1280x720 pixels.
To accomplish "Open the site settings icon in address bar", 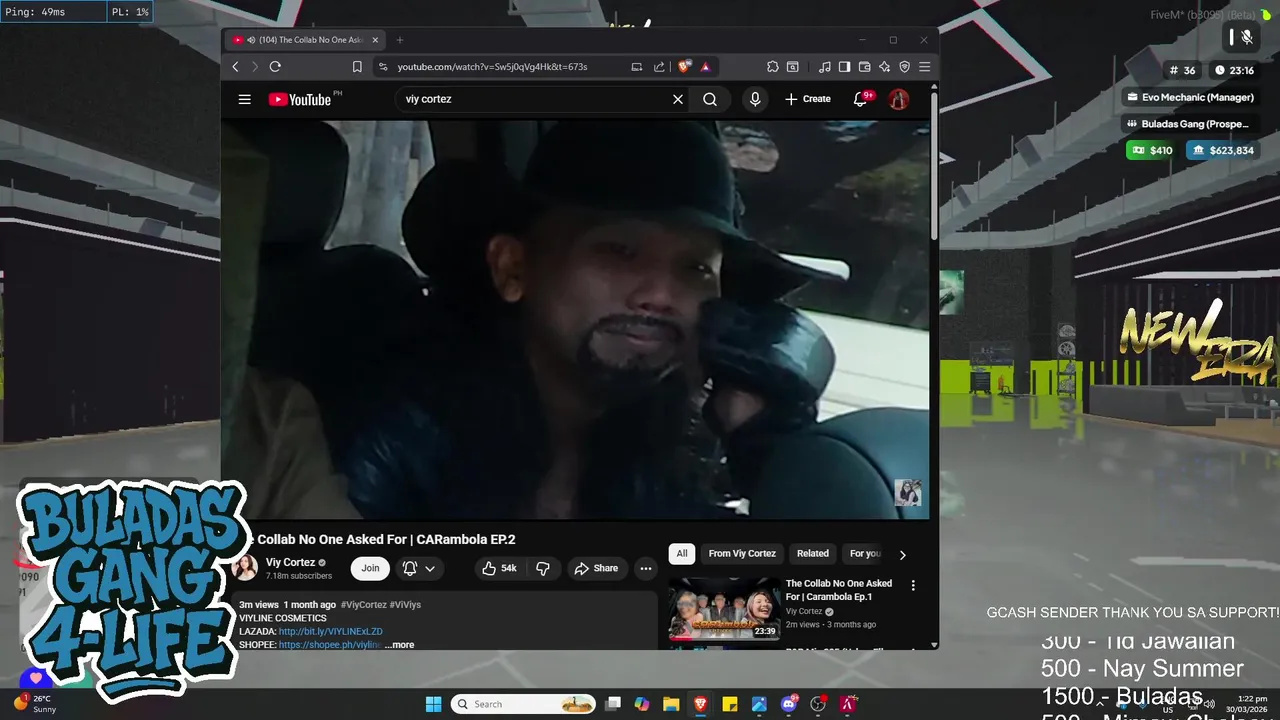I will tap(382, 67).
